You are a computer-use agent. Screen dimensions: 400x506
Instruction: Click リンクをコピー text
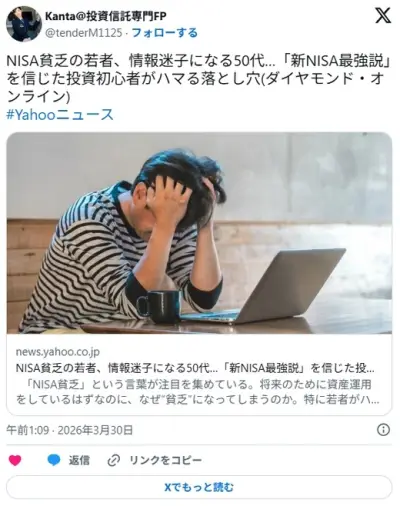[x=165, y=460]
